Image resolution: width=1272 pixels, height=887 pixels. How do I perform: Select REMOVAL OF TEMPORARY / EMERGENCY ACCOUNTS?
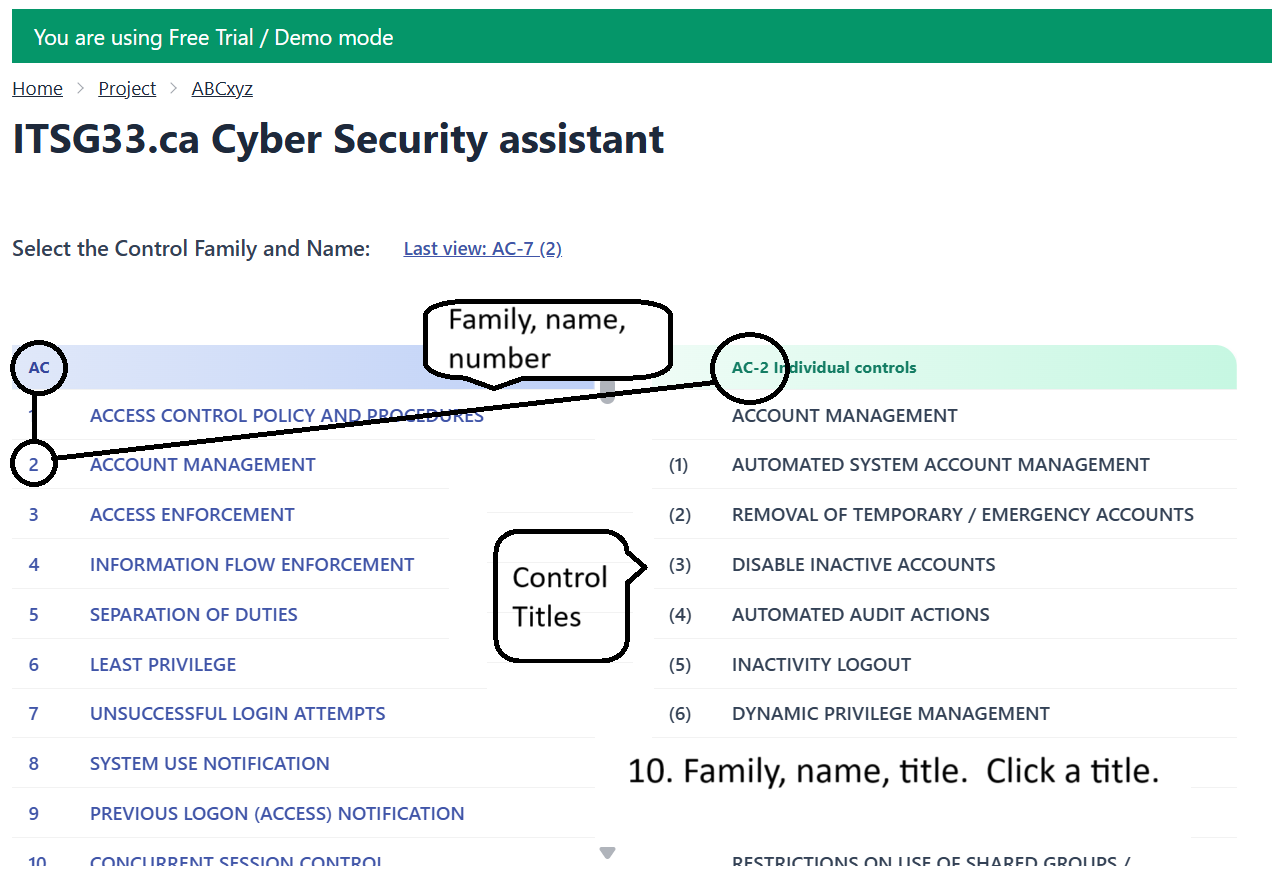click(963, 515)
